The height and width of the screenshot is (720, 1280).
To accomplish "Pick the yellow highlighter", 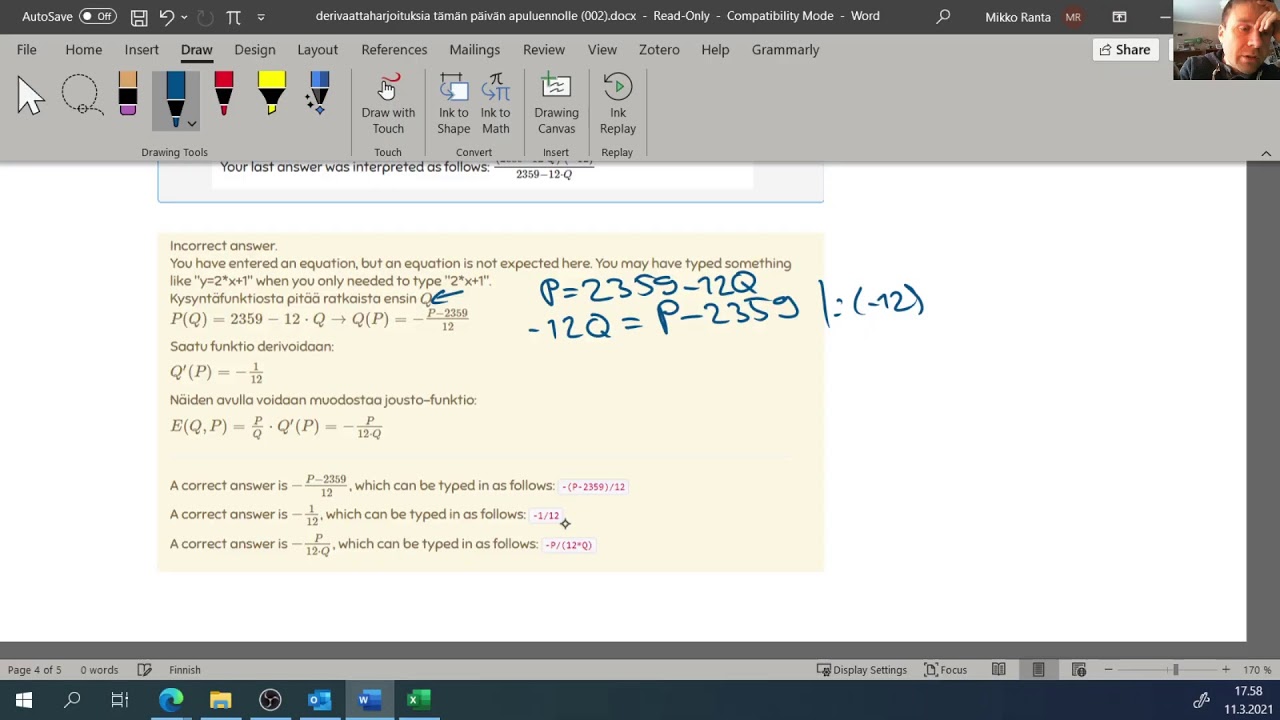I will [271, 95].
